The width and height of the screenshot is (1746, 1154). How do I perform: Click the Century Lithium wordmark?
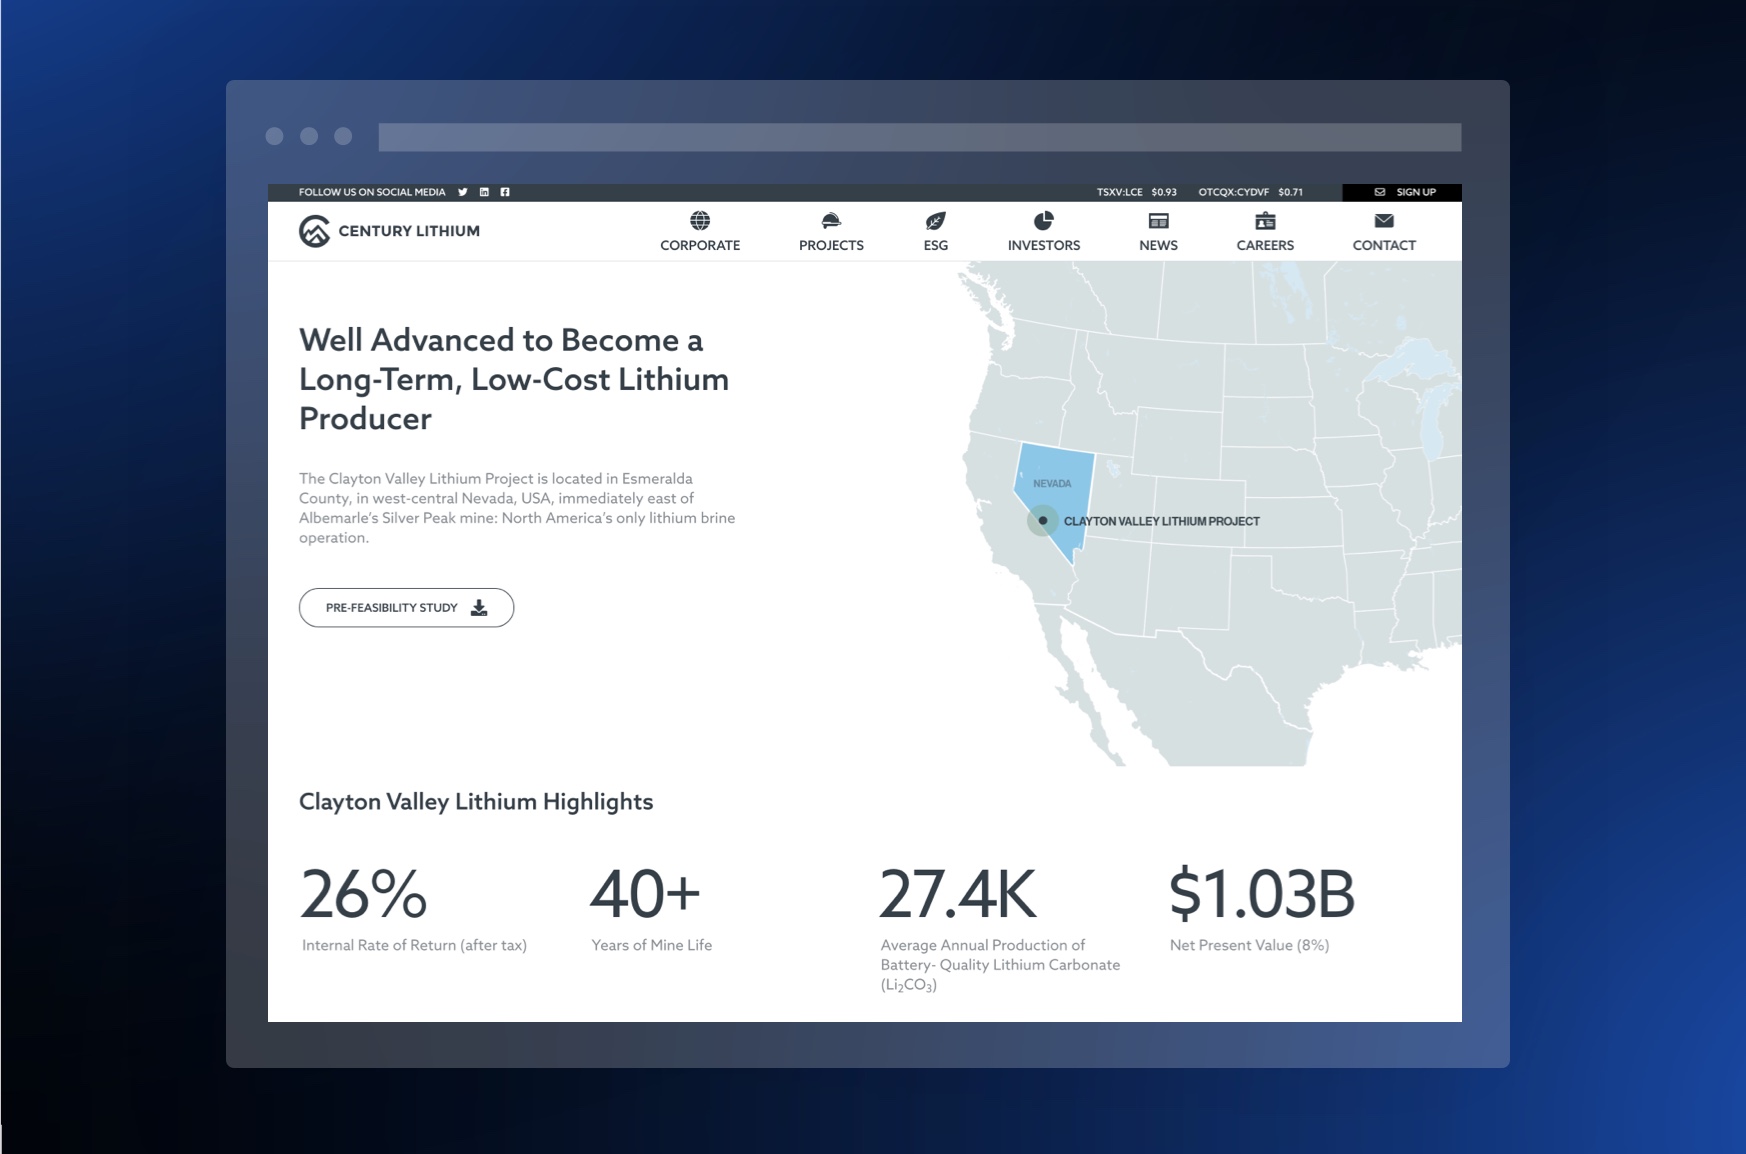[x=409, y=231]
